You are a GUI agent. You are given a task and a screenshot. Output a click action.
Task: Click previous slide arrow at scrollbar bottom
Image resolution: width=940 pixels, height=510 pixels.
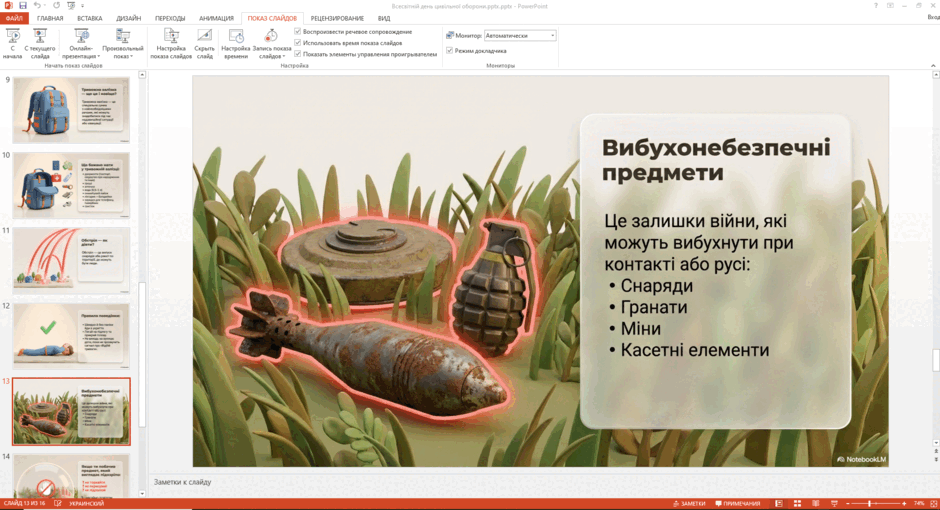coord(936,451)
